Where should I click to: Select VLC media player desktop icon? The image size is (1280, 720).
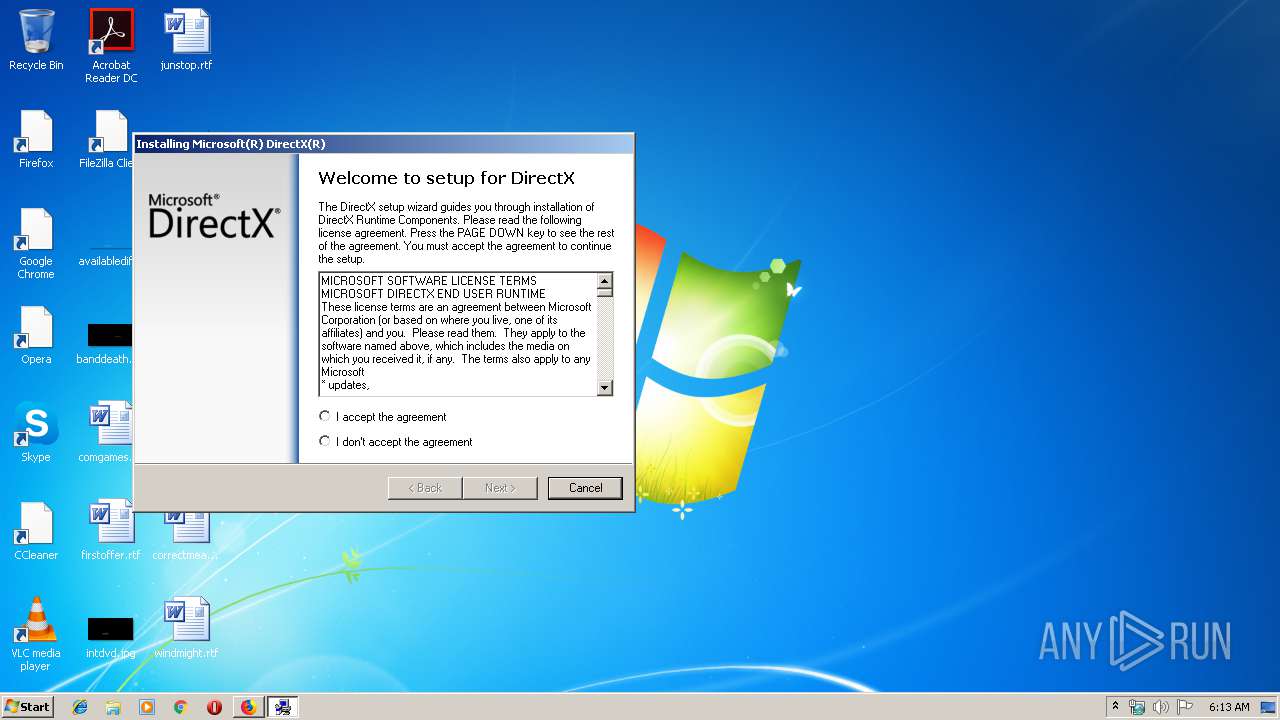tap(36, 634)
